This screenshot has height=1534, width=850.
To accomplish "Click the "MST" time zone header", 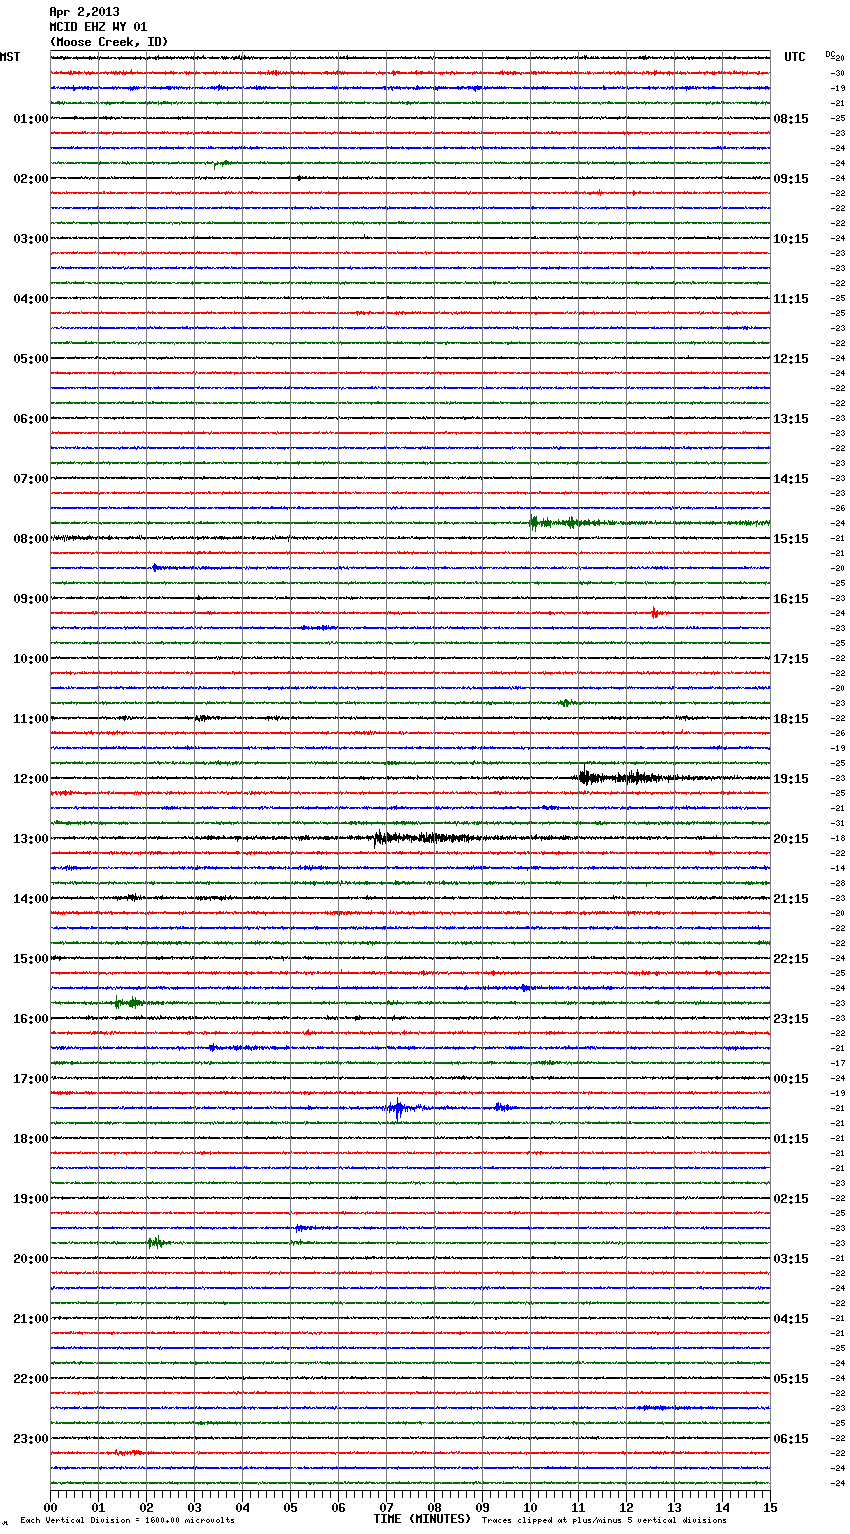I will (x=10, y=57).
